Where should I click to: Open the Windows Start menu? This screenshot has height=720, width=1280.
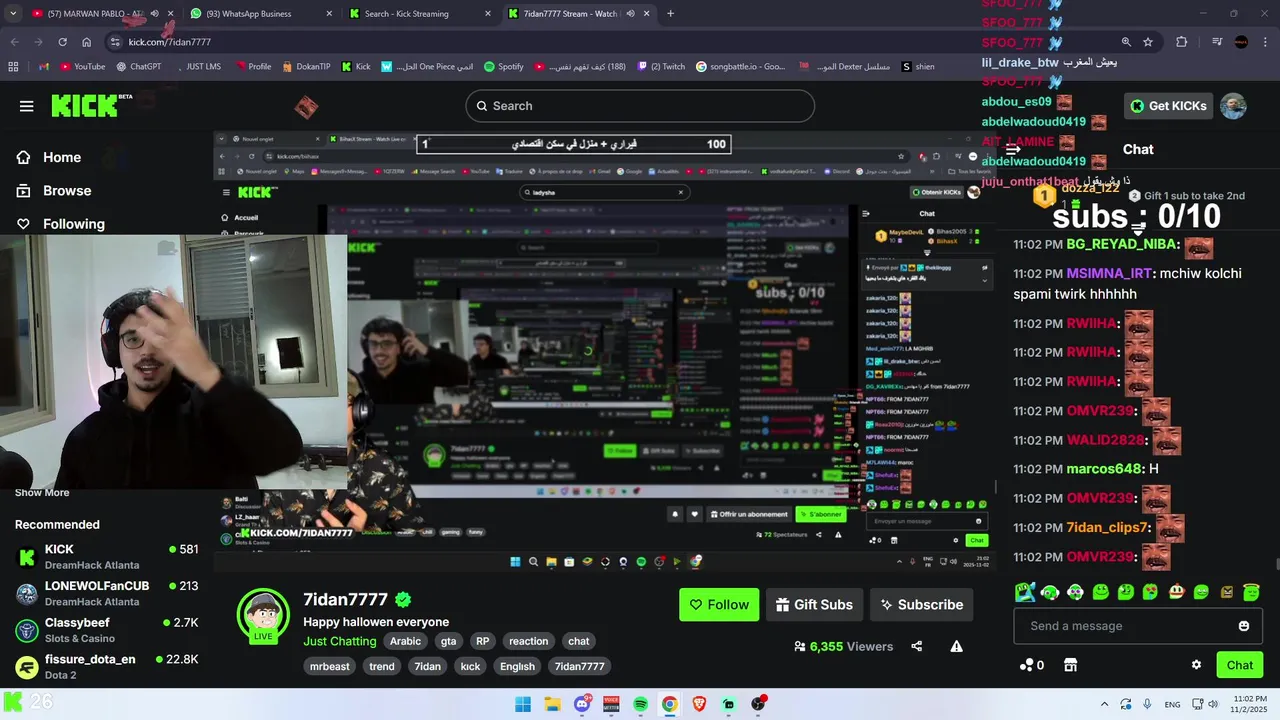point(522,704)
